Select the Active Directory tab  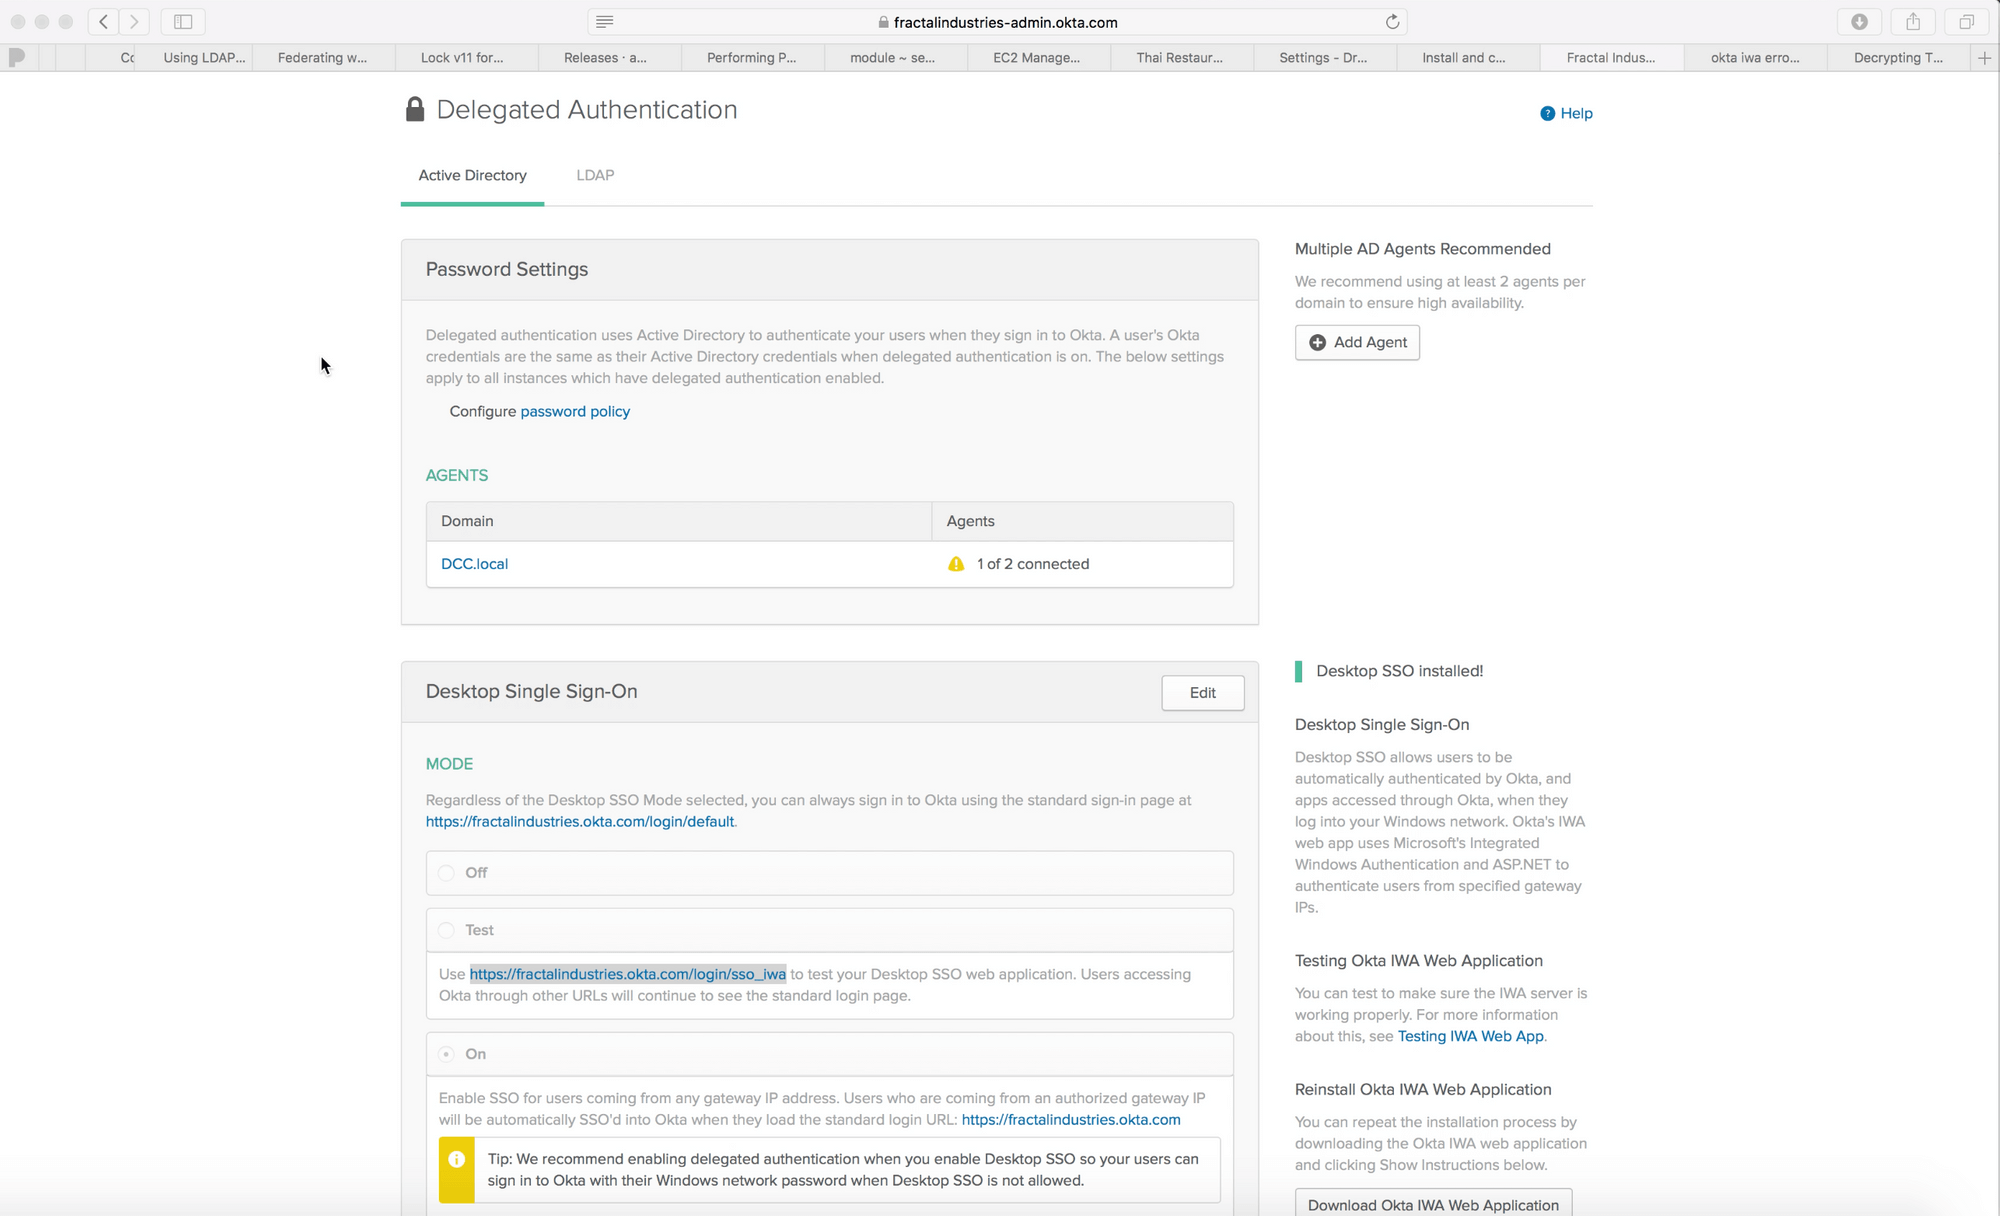pos(471,174)
